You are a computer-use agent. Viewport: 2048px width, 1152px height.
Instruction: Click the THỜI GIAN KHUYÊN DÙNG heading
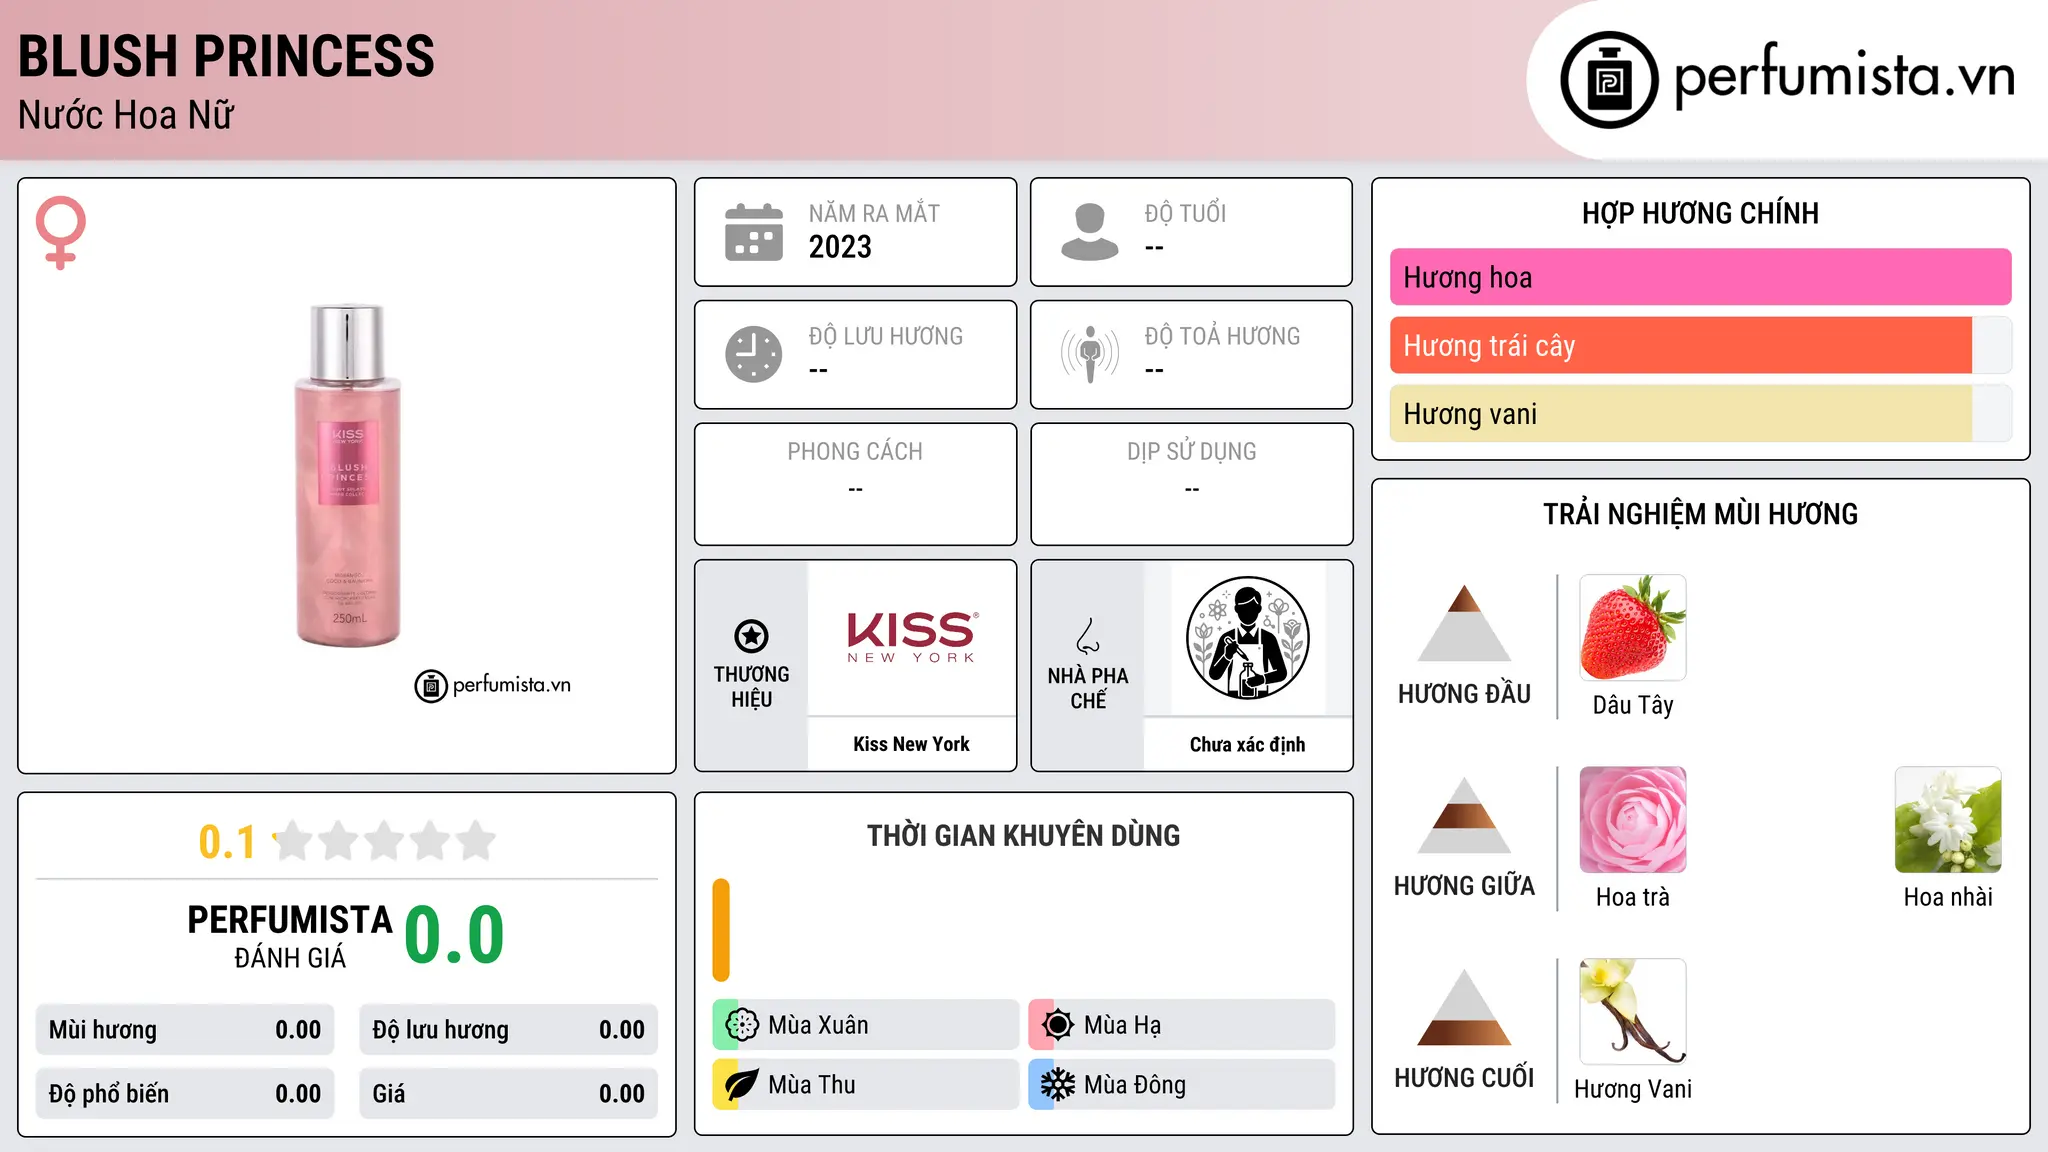(x=1023, y=835)
